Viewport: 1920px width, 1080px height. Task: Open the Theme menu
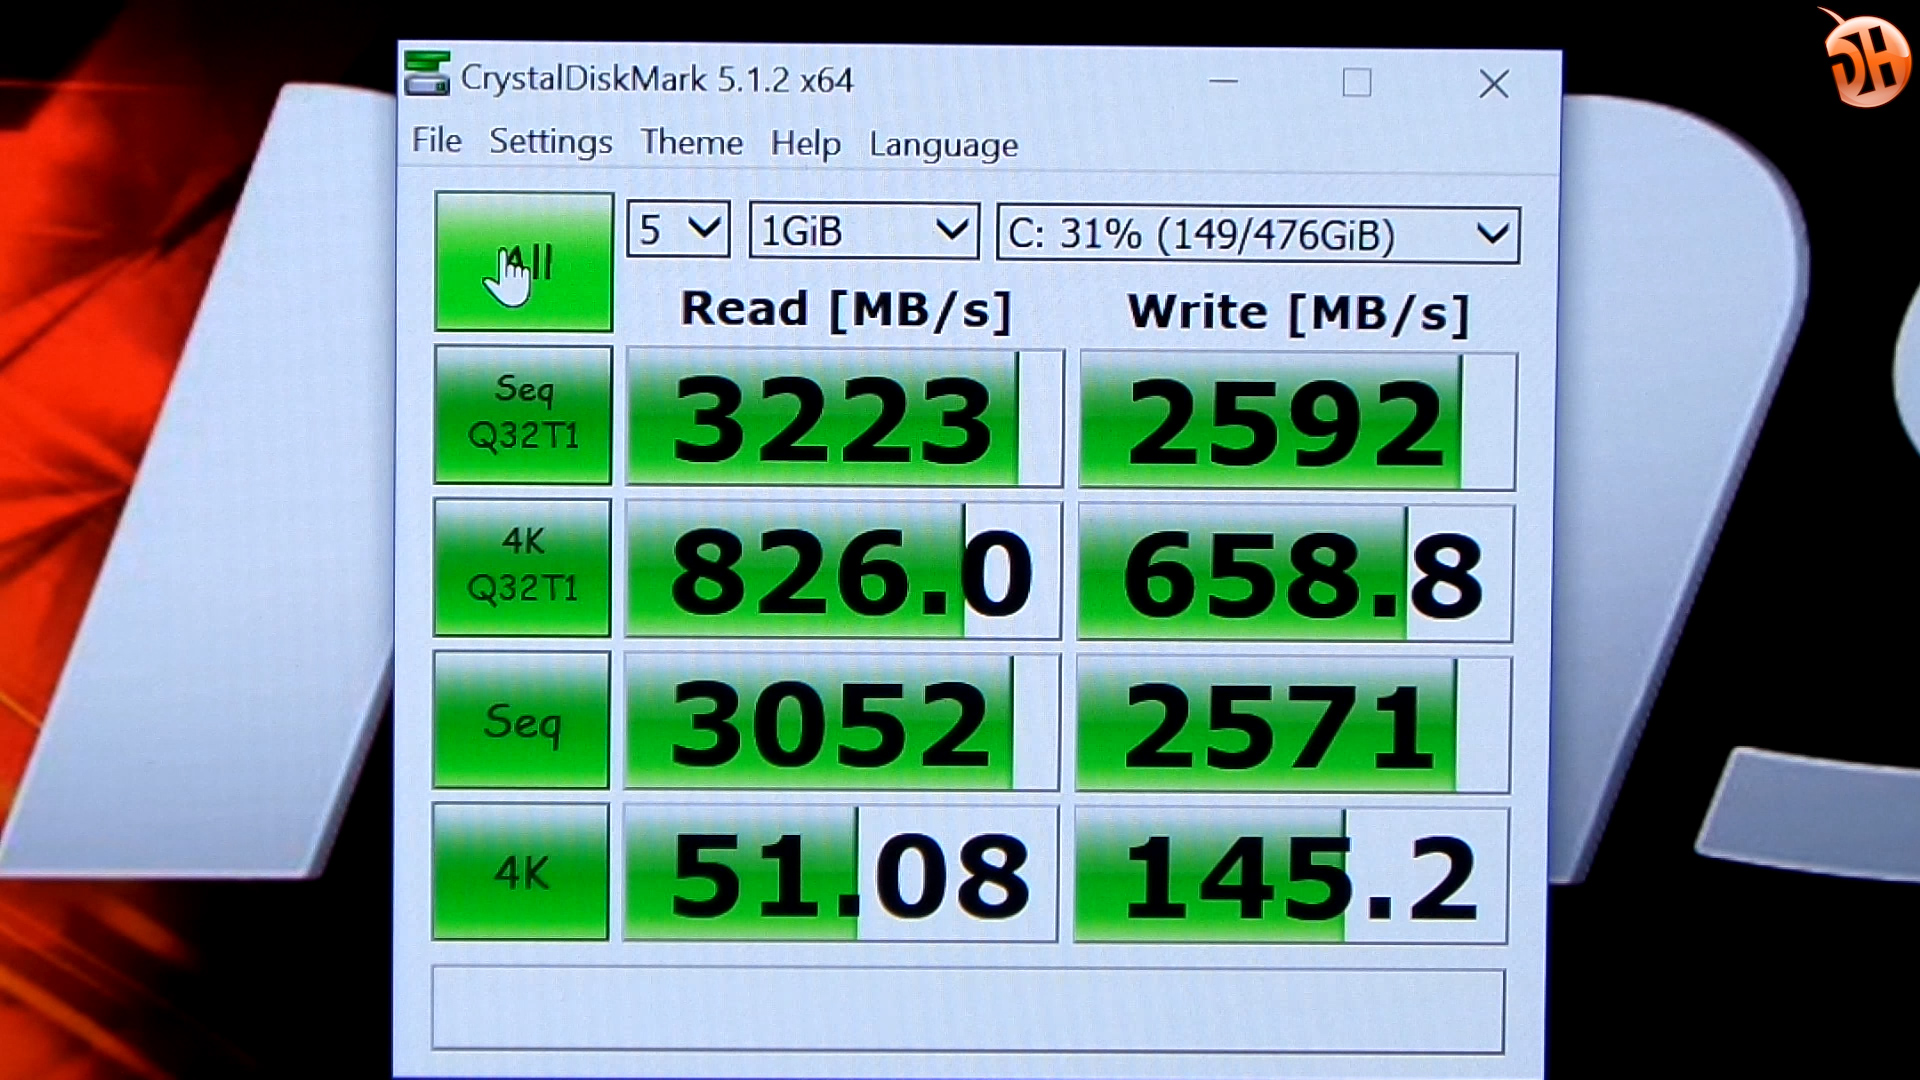(692, 143)
